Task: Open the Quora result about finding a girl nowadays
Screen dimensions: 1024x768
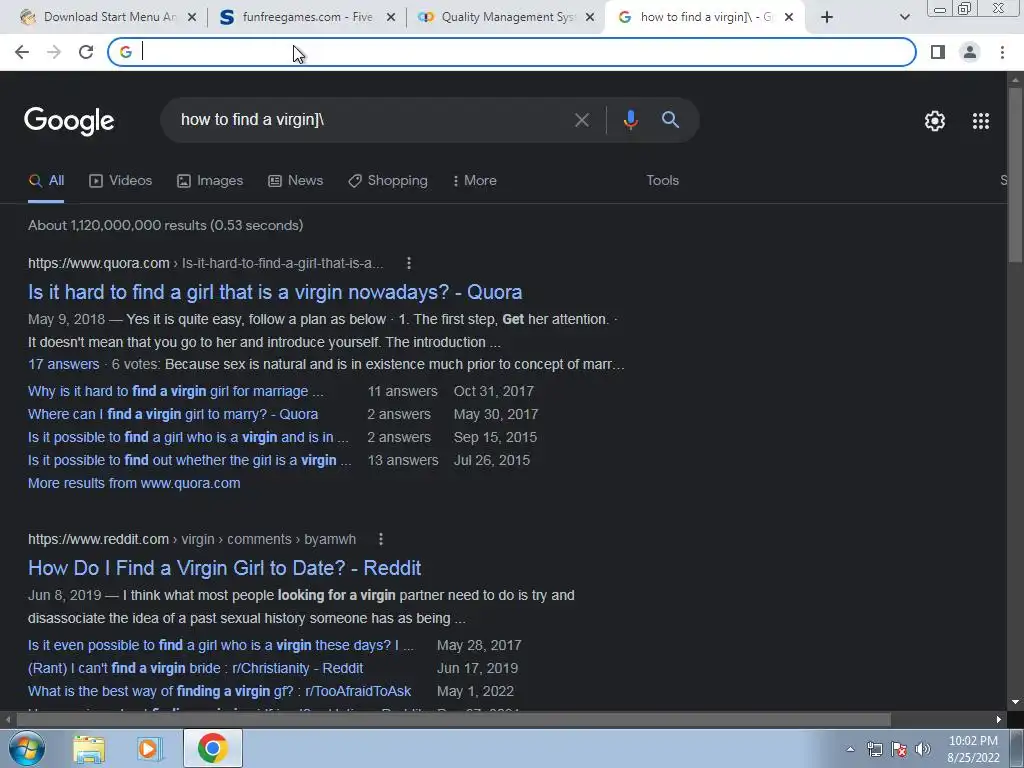Action: 275,292
